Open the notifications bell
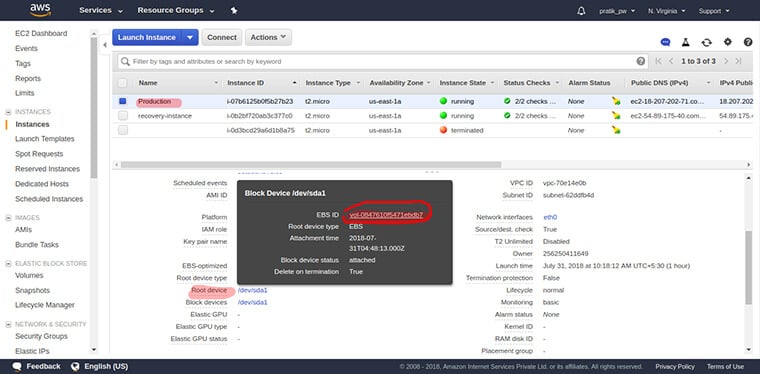Viewport: 760px width, 374px height. pyautogui.click(x=581, y=11)
